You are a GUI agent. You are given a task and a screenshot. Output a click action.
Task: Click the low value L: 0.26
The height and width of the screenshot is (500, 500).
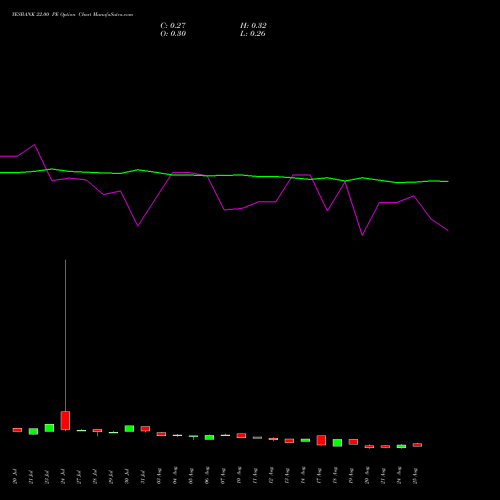(253, 33)
